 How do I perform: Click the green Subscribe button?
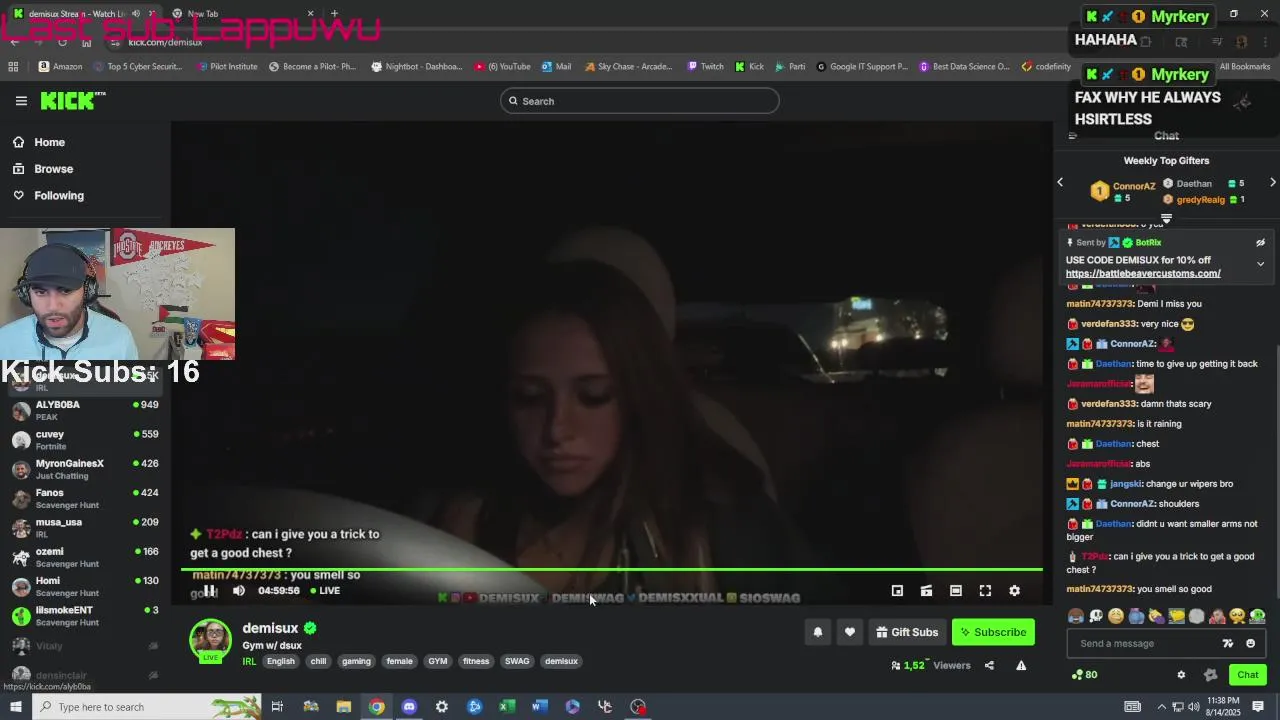click(x=993, y=632)
